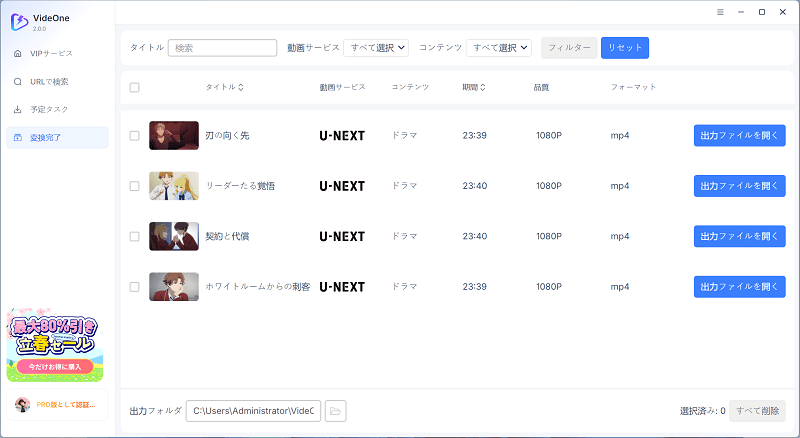Open output file for 刃の向く先
This screenshot has width=800, height=438.
739,136
